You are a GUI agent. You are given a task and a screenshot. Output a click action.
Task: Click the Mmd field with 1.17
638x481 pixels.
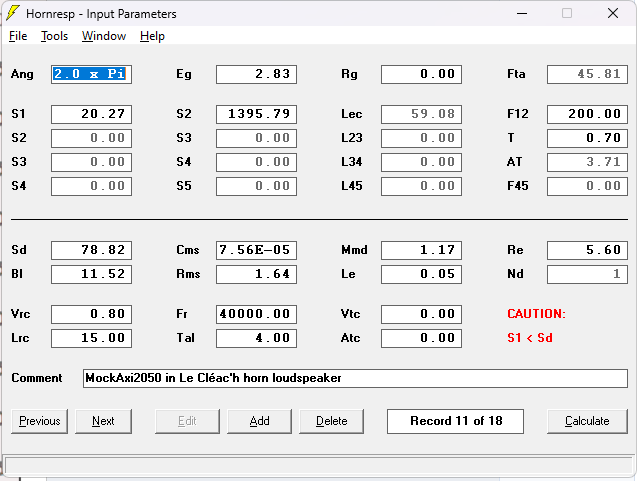(421, 250)
